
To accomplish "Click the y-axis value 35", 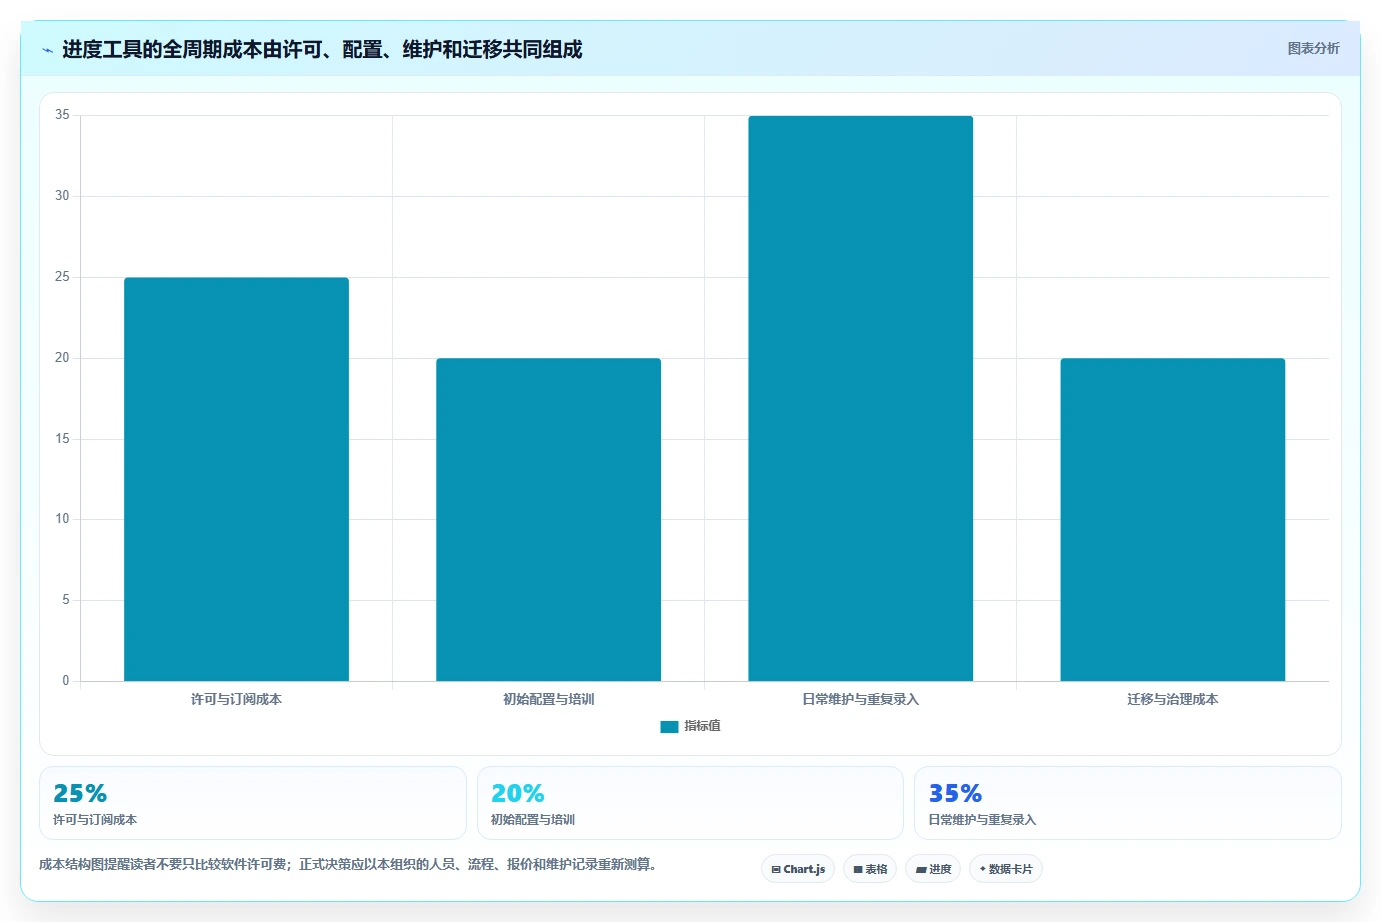I will click(x=62, y=115).
